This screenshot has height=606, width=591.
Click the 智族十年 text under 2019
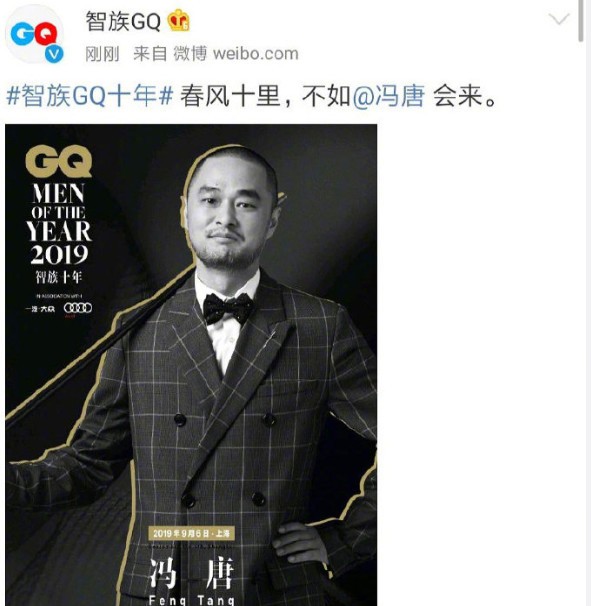59,277
